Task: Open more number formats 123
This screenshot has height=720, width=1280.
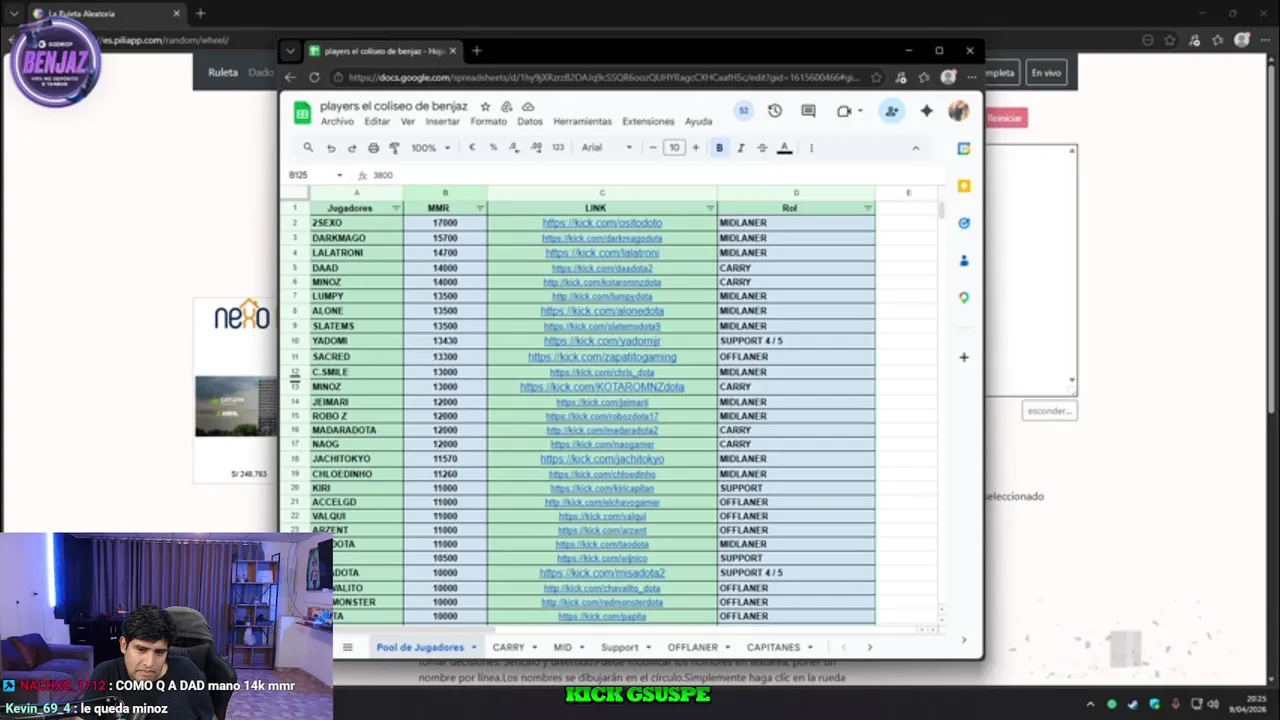Action: [x=558, y=147]
